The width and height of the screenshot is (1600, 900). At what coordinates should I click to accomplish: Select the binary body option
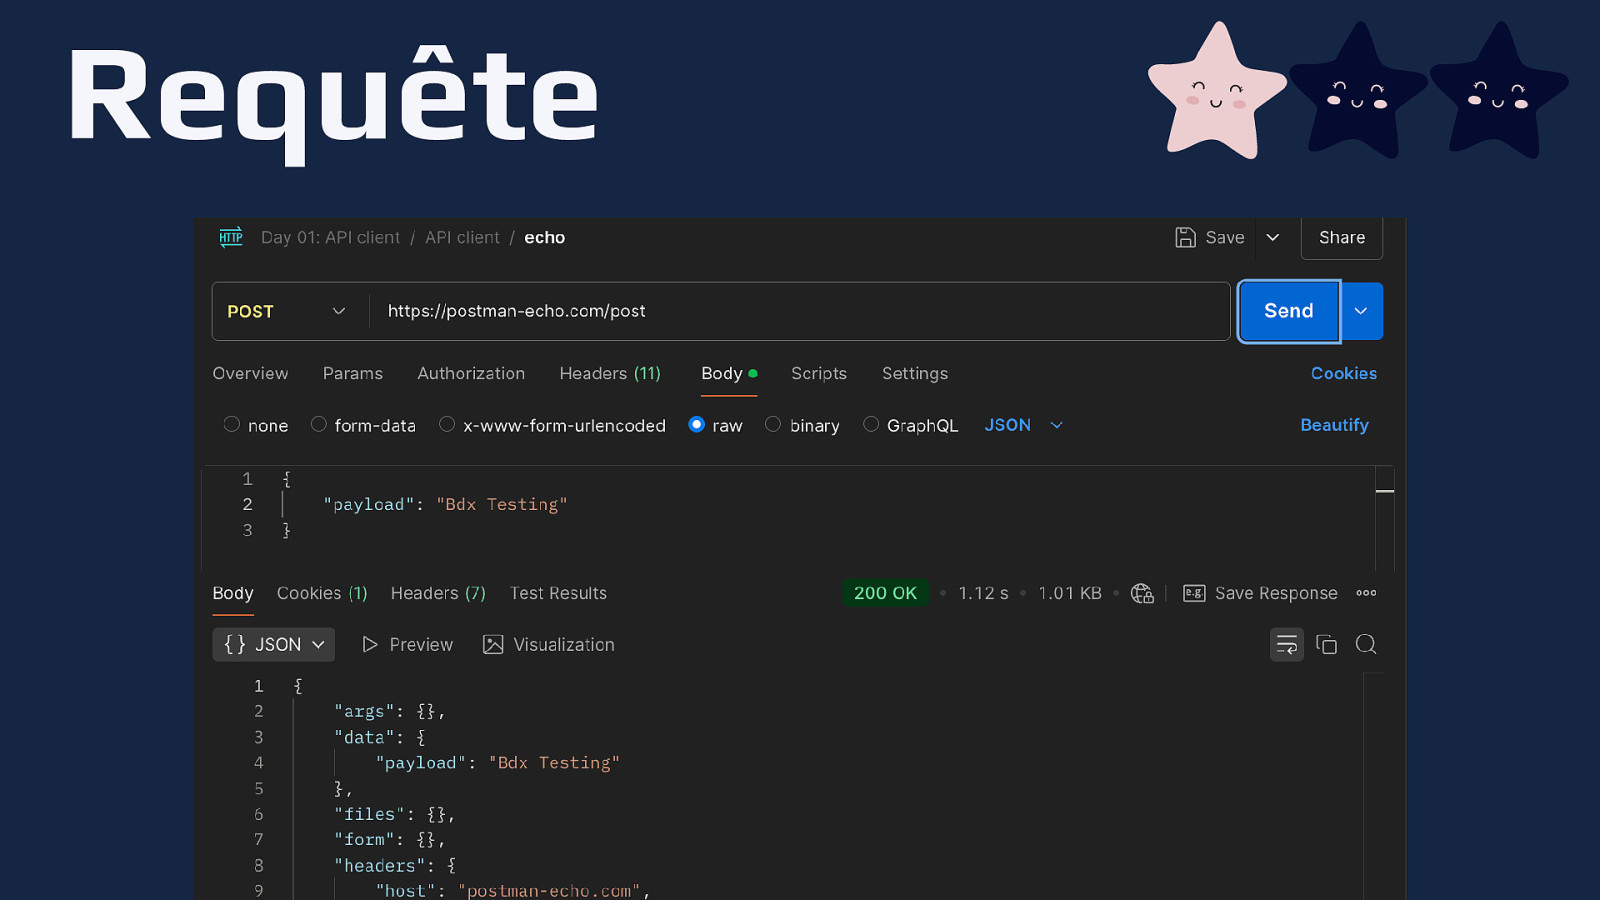pos(773,425)
